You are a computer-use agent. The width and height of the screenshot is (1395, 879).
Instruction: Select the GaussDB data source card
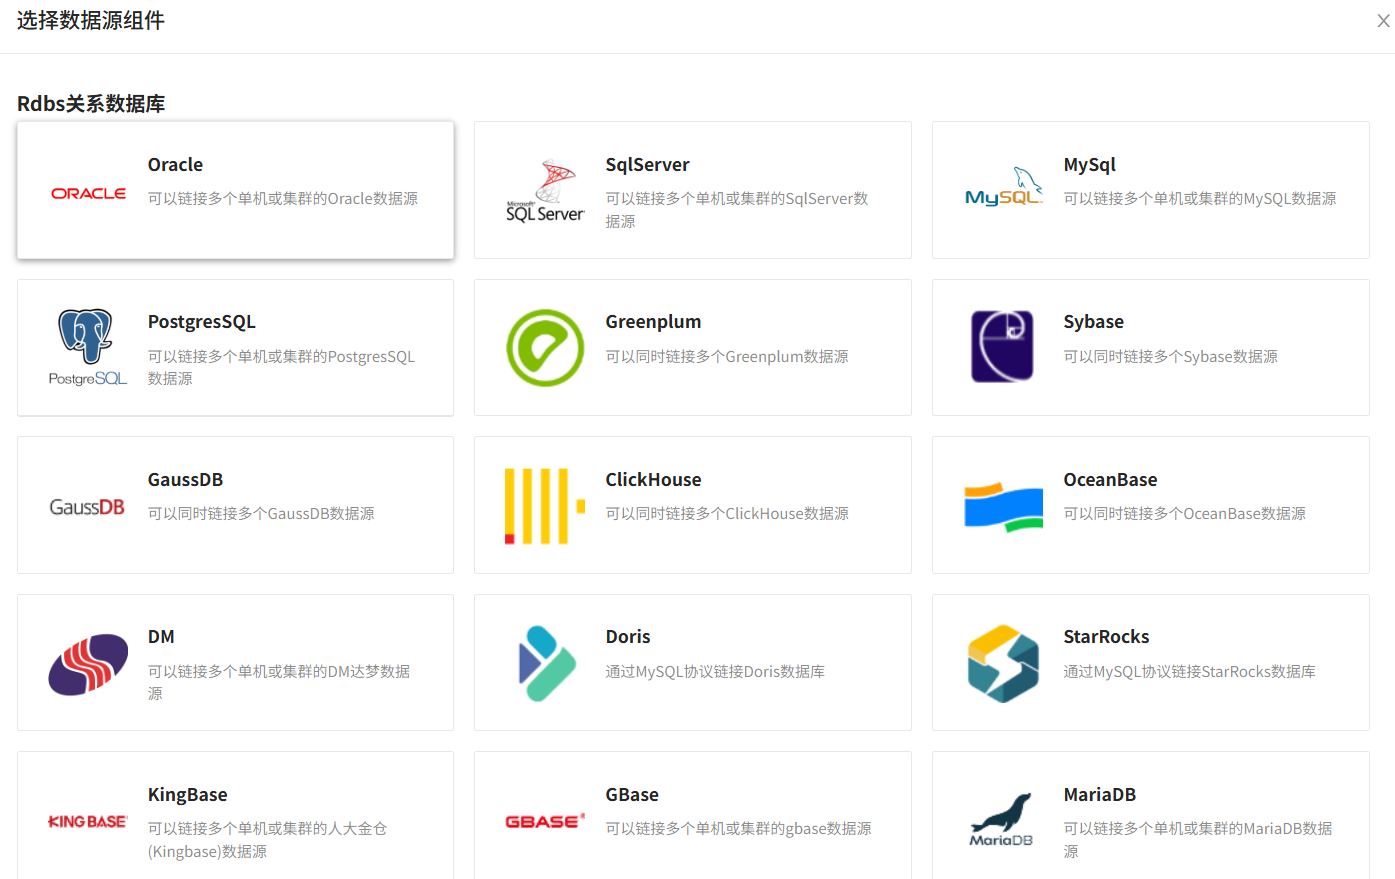(x=235, y=505)
